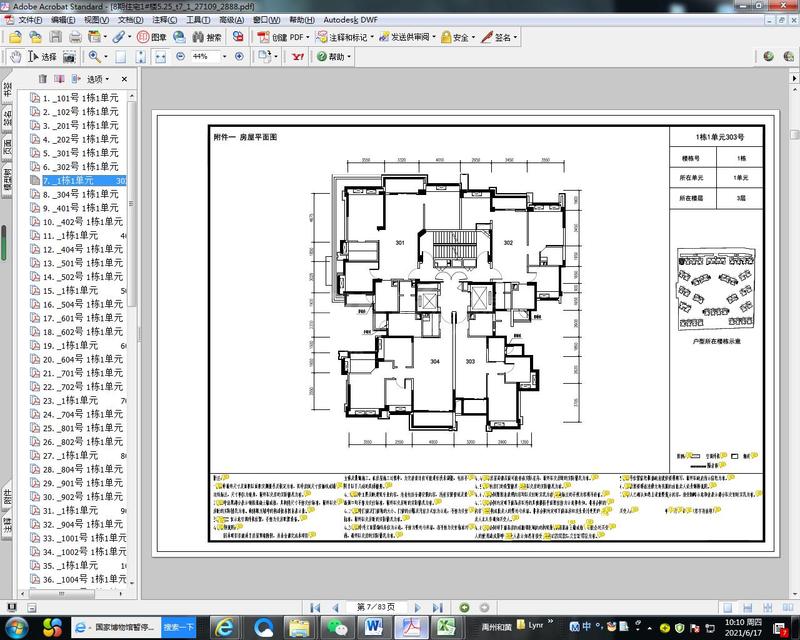
Task: Open 签名 side panel tab
Action: tap(7, 118)
